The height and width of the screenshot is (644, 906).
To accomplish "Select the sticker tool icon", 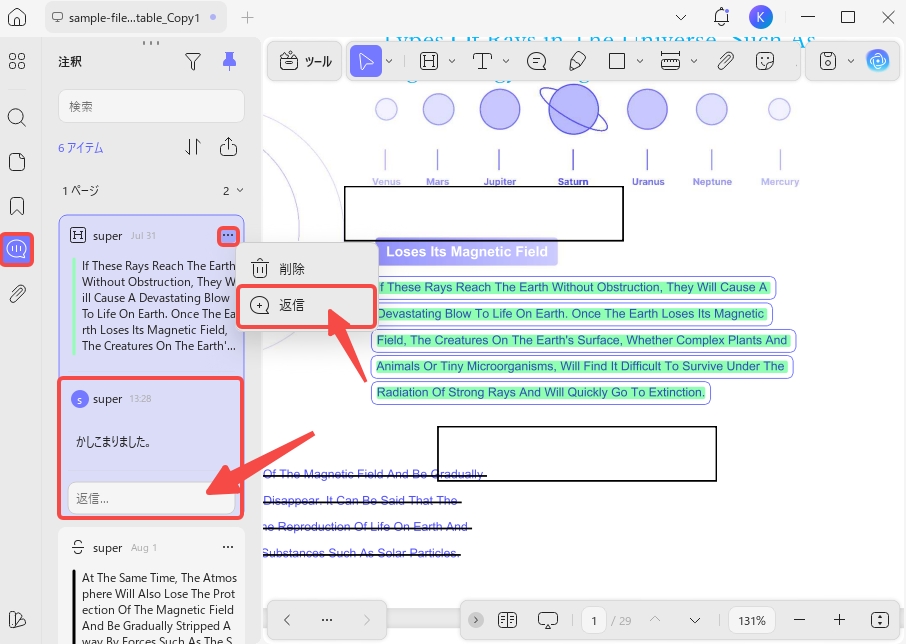I will pos(764,61).
